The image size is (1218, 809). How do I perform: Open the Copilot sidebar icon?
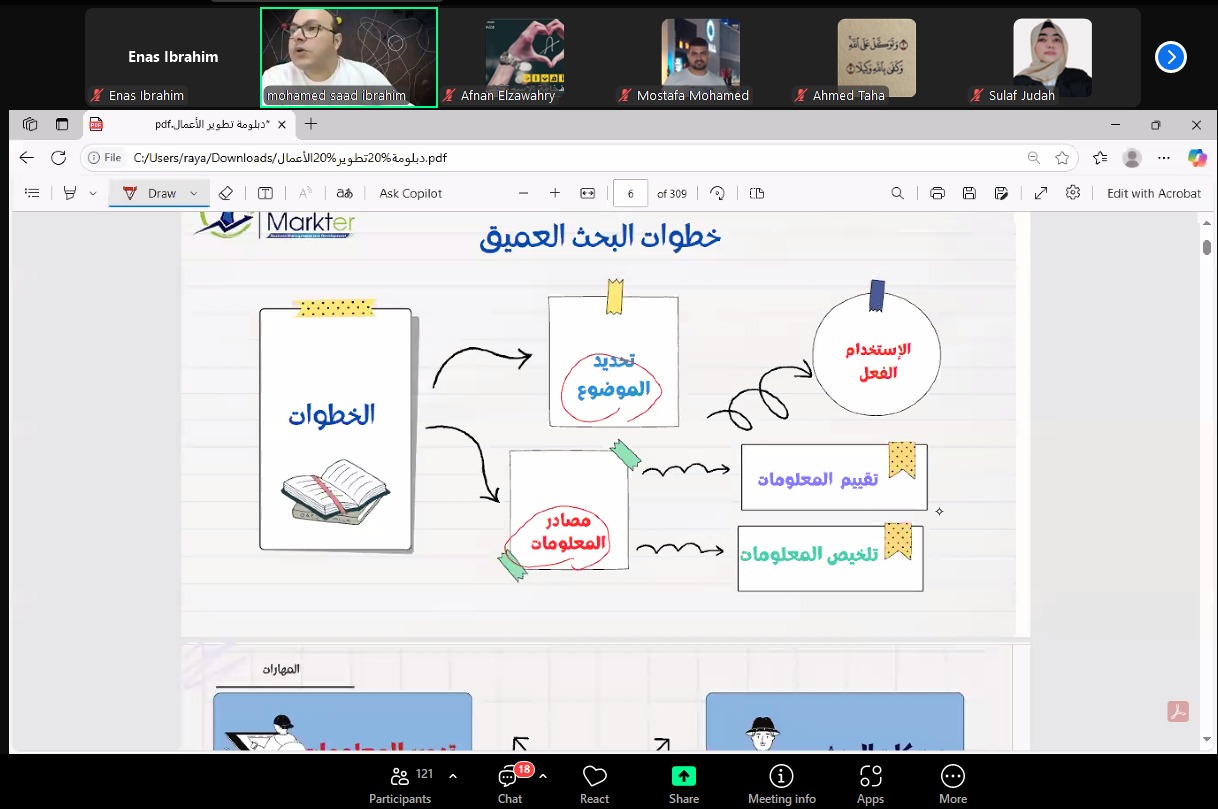[x=1197, y=158]
